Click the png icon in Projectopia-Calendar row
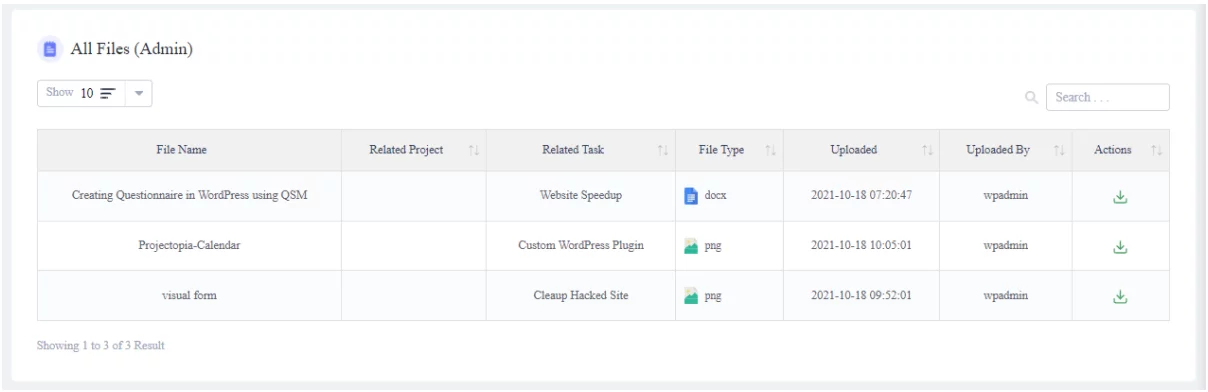This screenshot has width=1208, height=392. coord(690,246)
